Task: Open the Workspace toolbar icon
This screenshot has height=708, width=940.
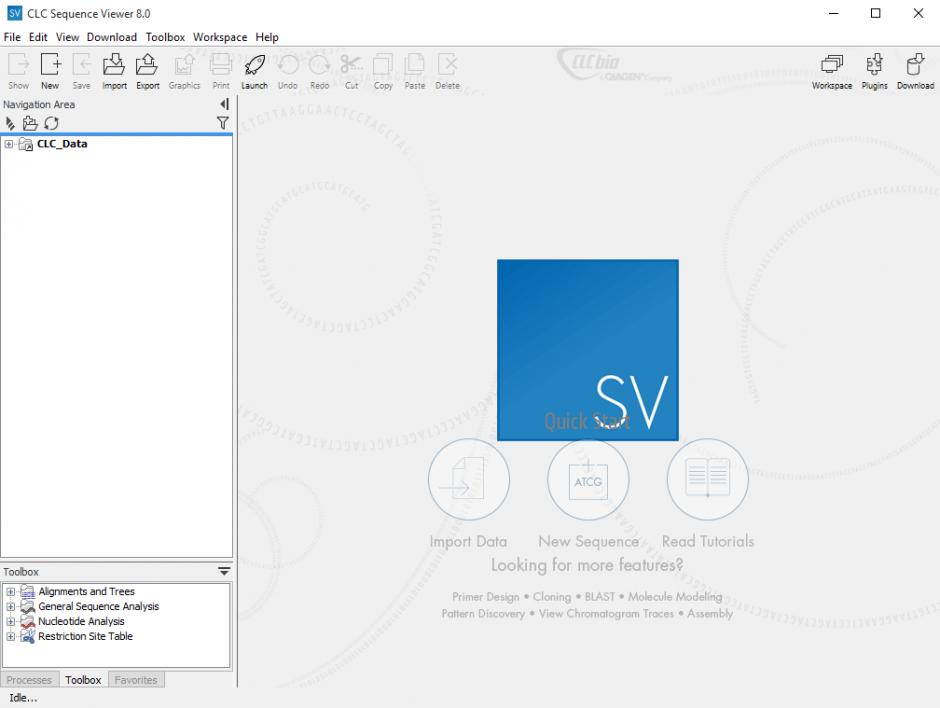Action: point(831,71)
